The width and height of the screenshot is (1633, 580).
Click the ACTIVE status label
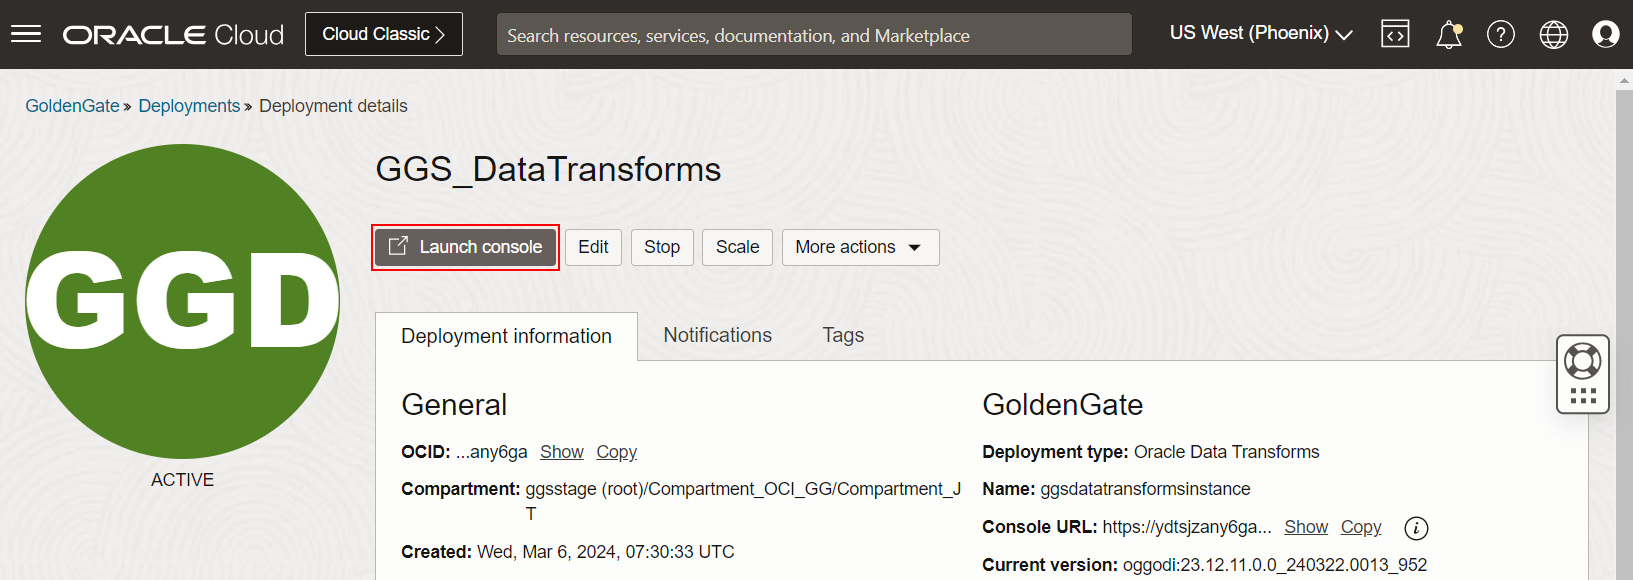coord(182,480)
